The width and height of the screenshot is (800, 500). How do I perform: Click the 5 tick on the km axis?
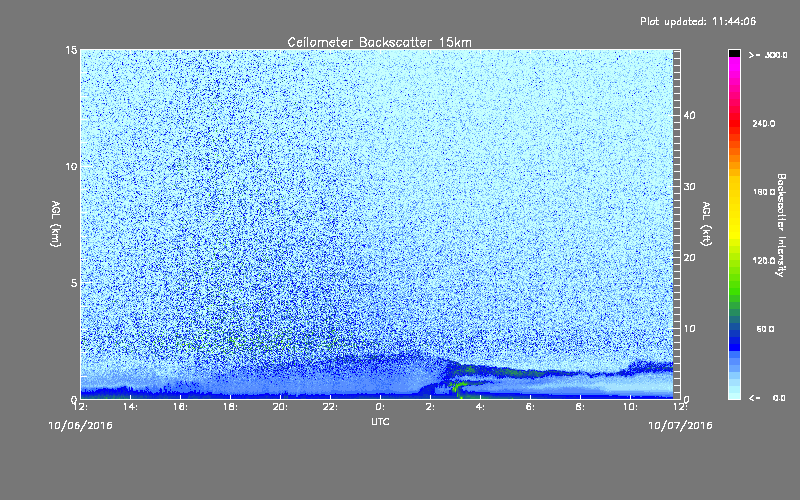74,283
